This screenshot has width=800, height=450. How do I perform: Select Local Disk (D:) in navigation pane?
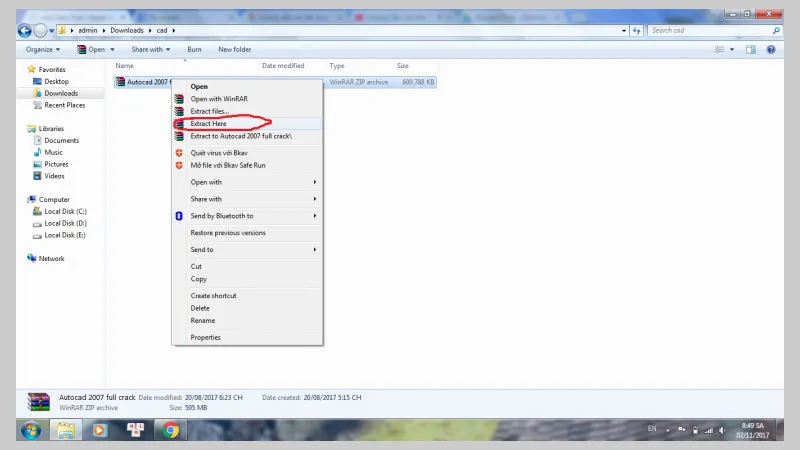66,223
